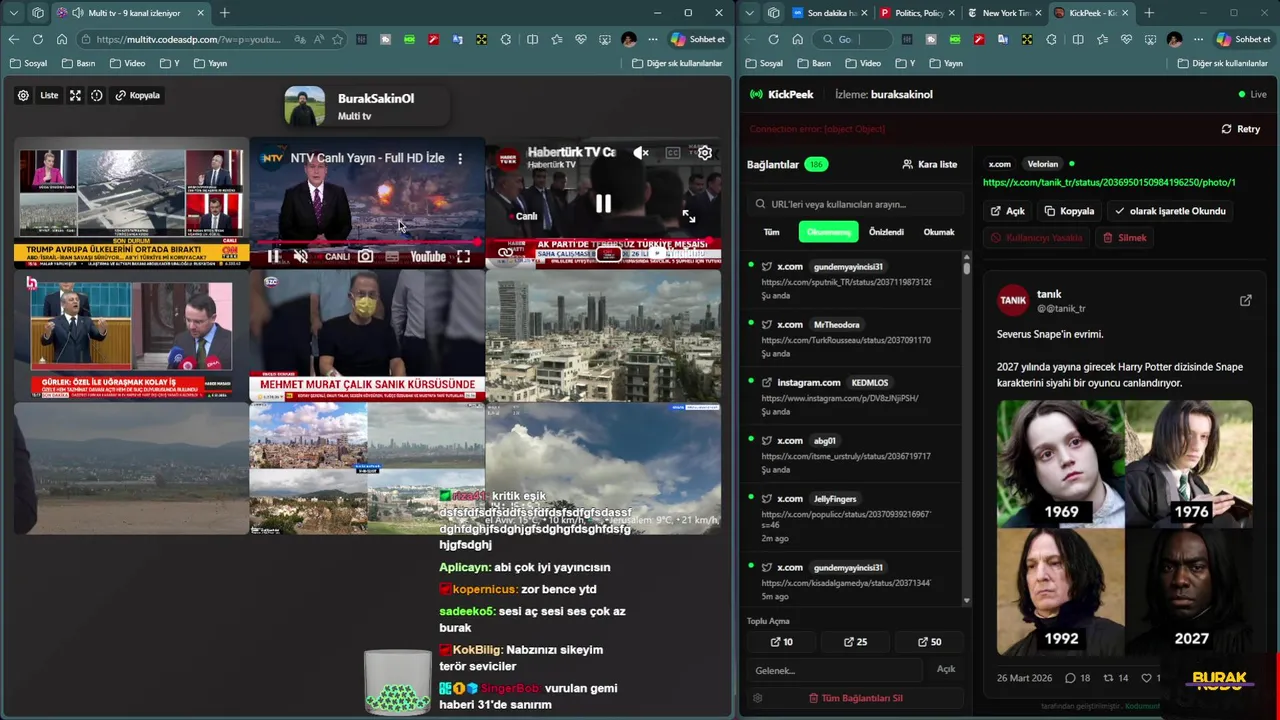Open right browser tab list dropdown
The image size is (1280, 720).
pyautogui.click(x=750, y=13)
